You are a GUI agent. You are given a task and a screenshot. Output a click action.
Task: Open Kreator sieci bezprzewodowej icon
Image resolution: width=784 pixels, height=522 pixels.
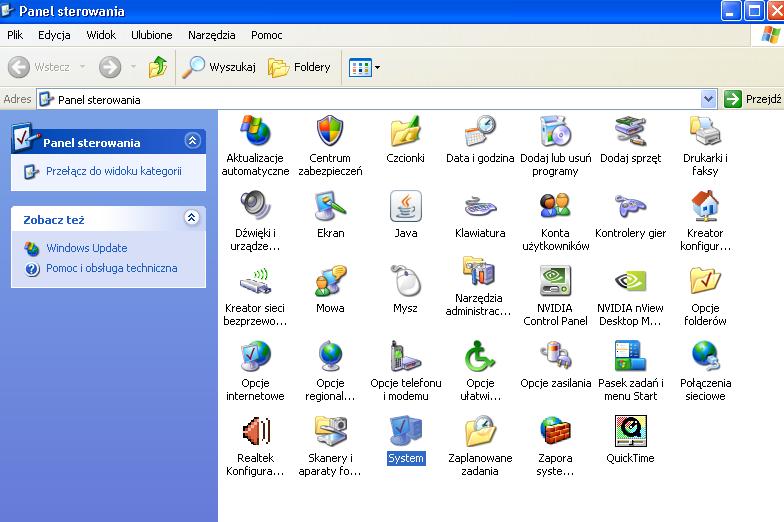click(x=255, y=281)
